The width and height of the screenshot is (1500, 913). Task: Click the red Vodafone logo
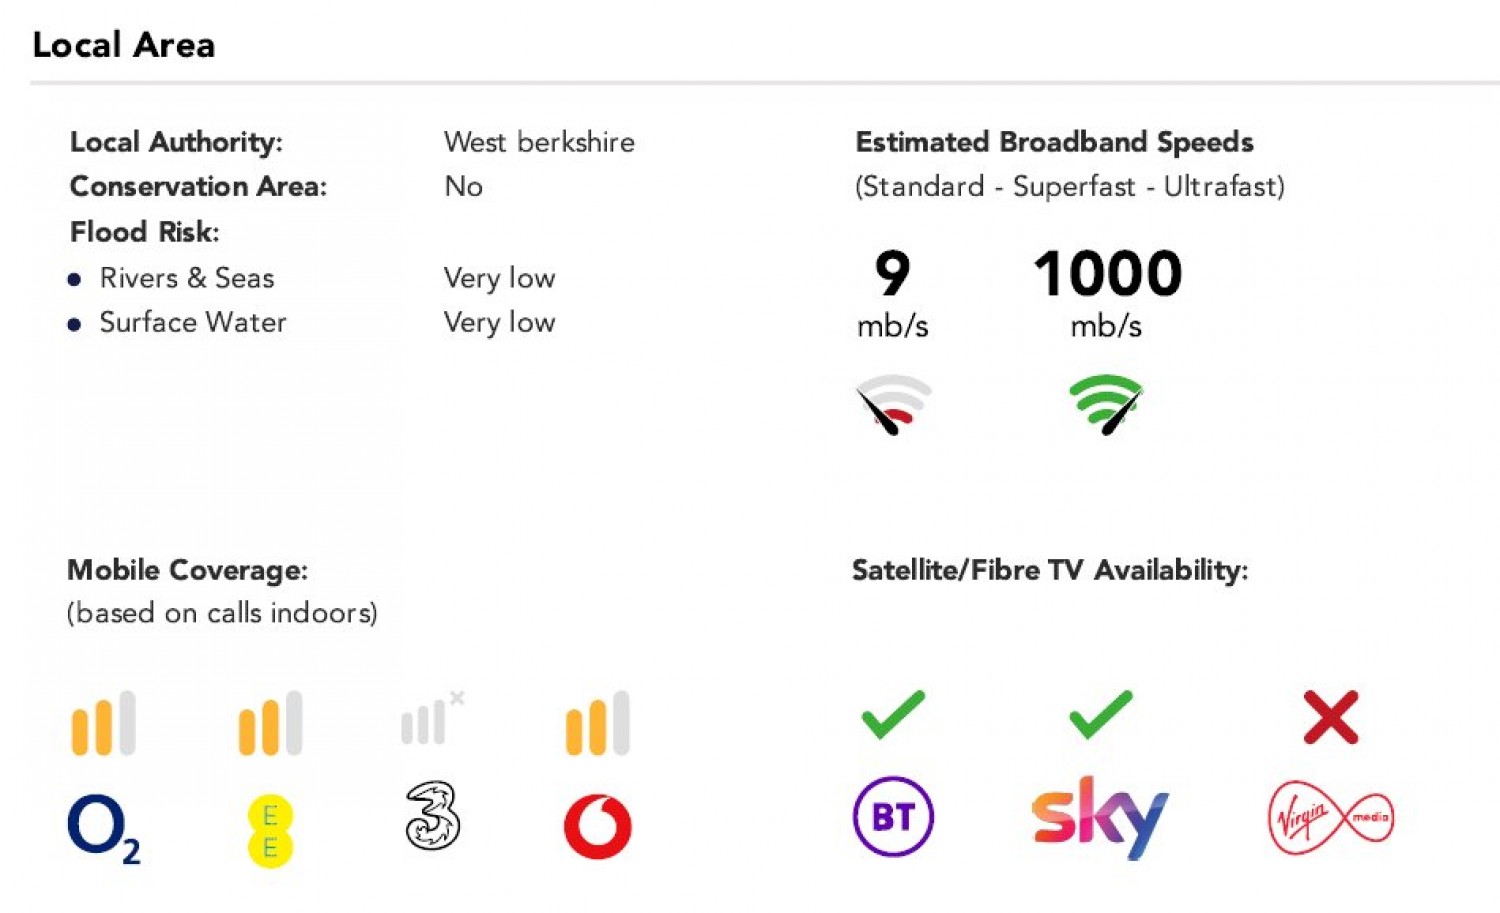pos(598,826)
